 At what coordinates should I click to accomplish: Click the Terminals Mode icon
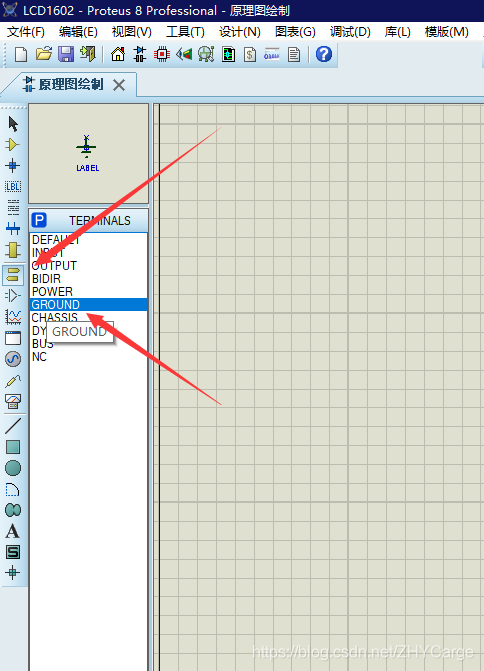coord(13,274)
